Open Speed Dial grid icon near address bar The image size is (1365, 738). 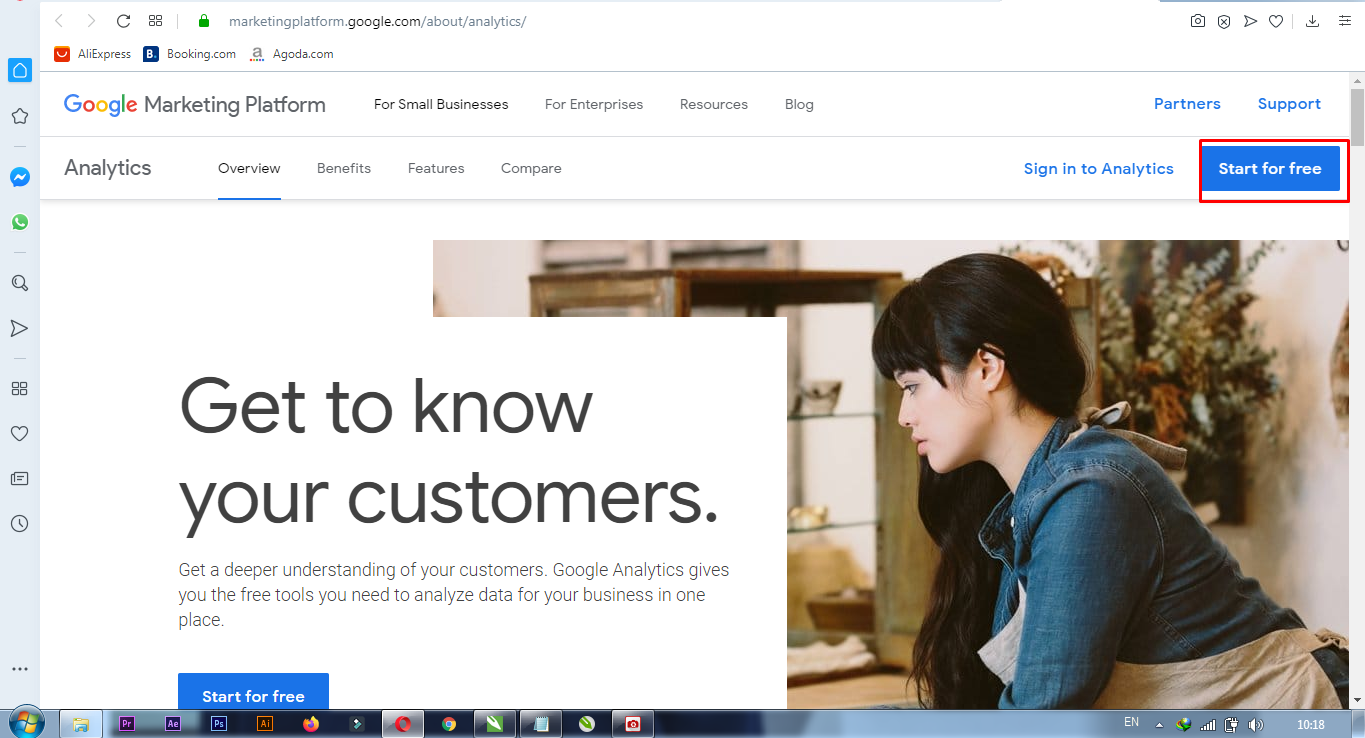coord(155,21)
